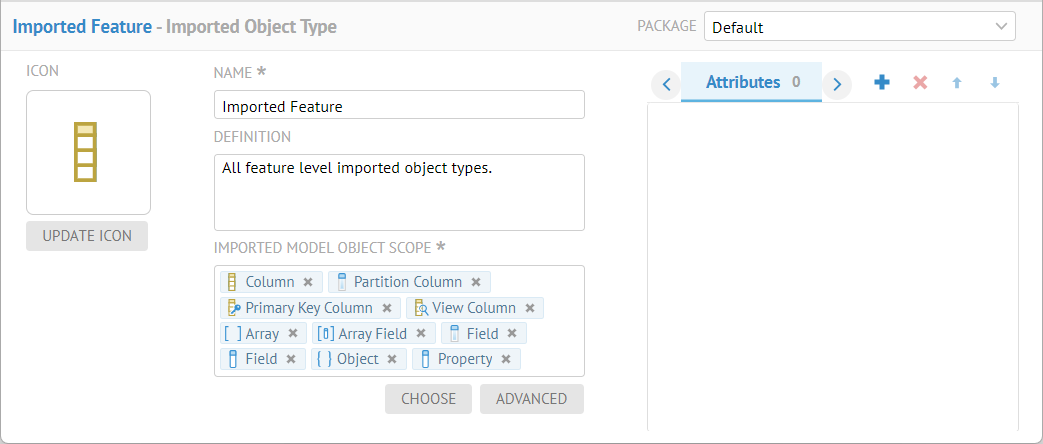Viewport: 1043px width, 444px height.
Task: Click the move attribute down arrow
Action: pos(994,83)
